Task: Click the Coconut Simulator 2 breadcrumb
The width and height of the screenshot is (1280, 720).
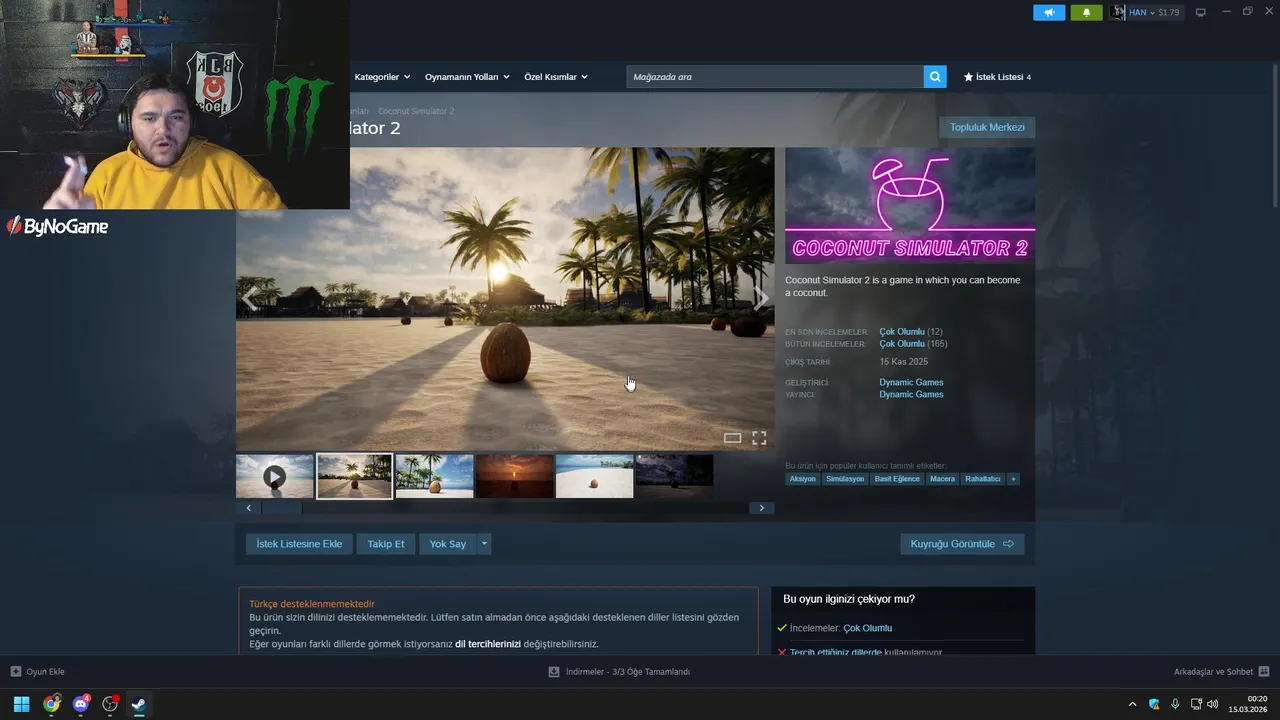Action: (x=416, y=111)
